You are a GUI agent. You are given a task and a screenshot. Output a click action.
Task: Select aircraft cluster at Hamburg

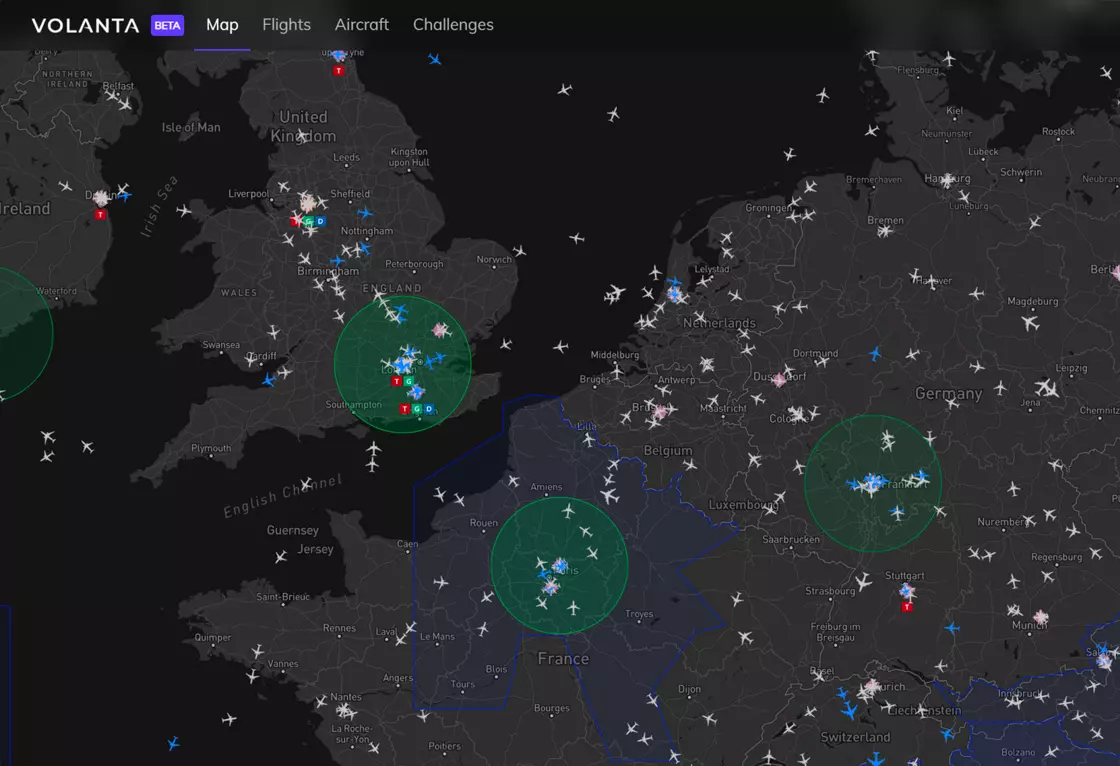click(948, 180)
